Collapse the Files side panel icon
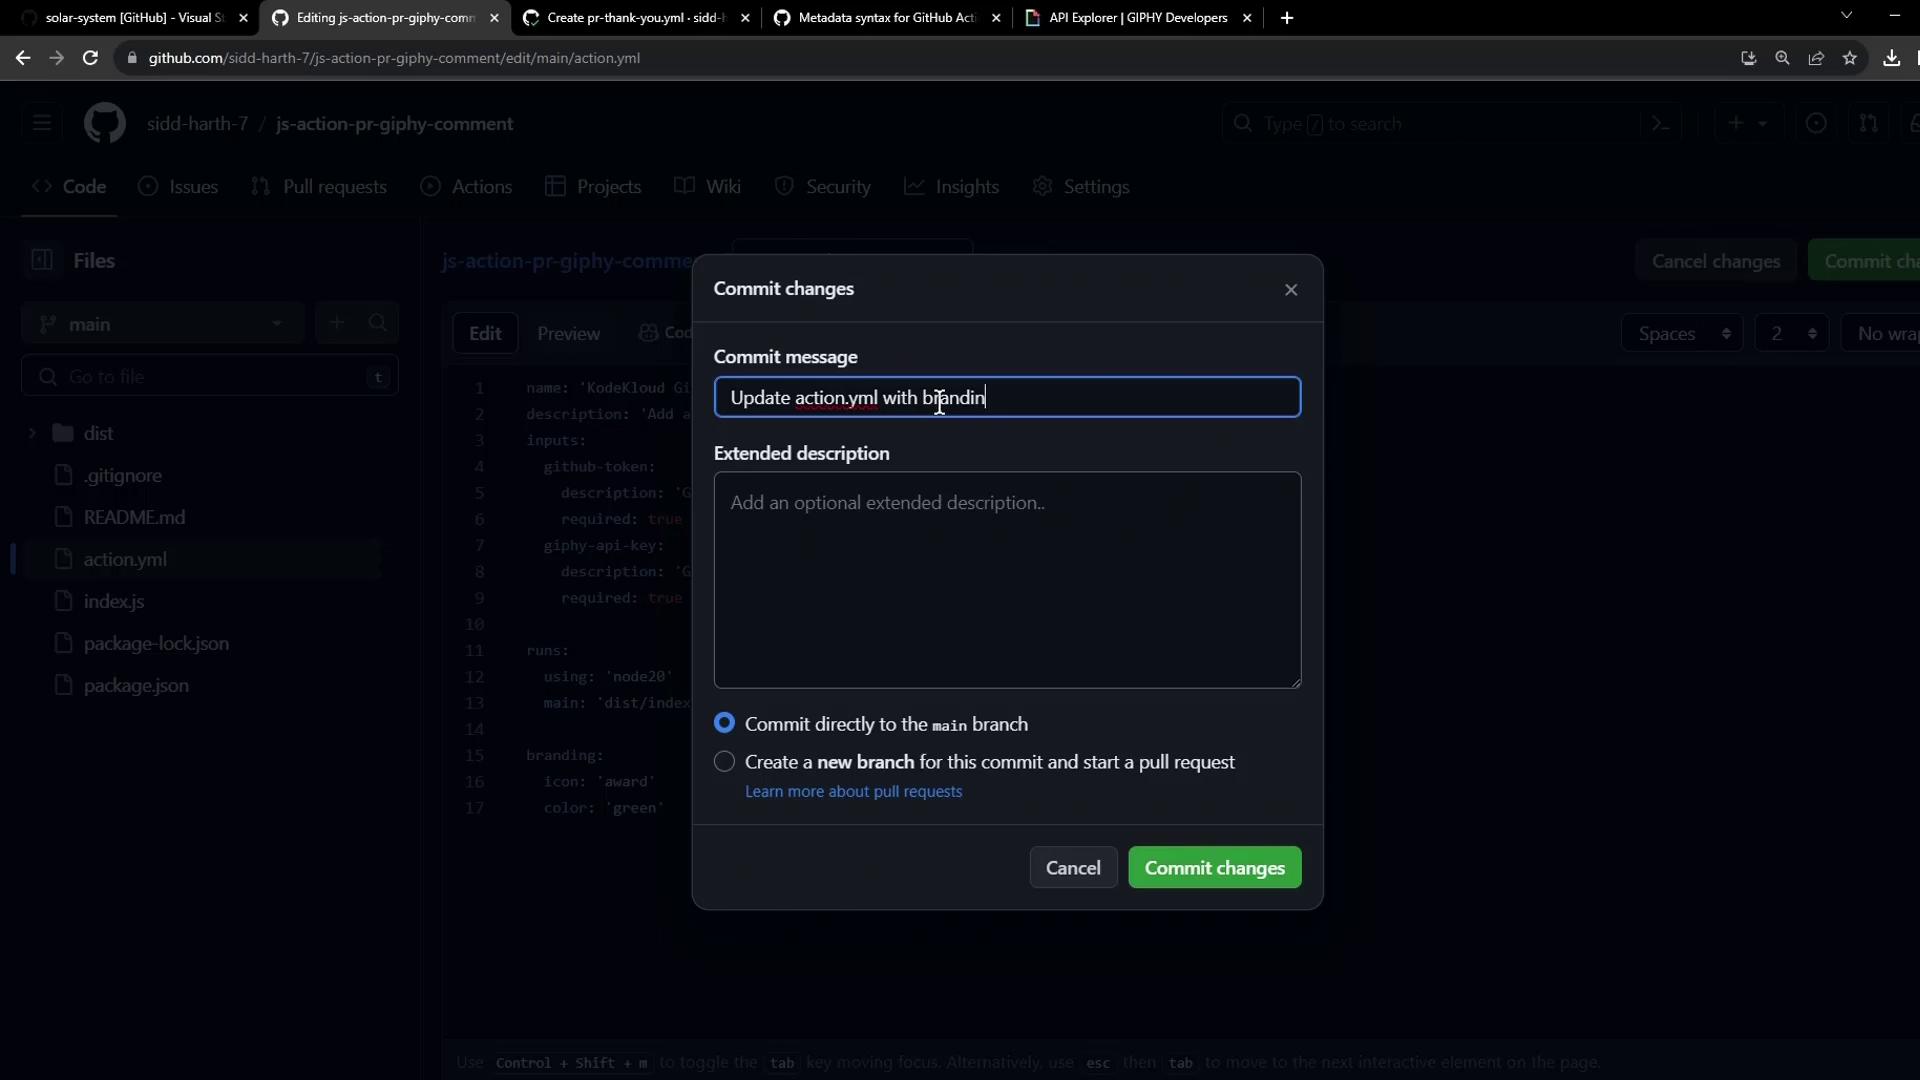Image resolution: width=1920 pixels, height=1080 pixels. pos(42,260)
